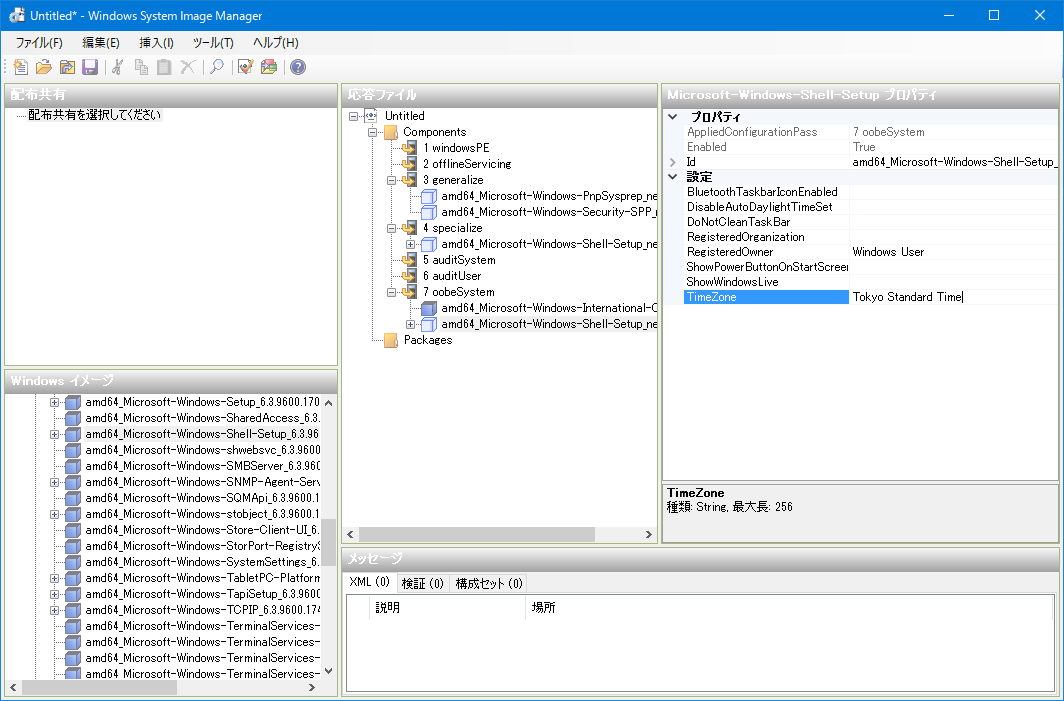Click the 場所 column header

[x=790, y=607]
